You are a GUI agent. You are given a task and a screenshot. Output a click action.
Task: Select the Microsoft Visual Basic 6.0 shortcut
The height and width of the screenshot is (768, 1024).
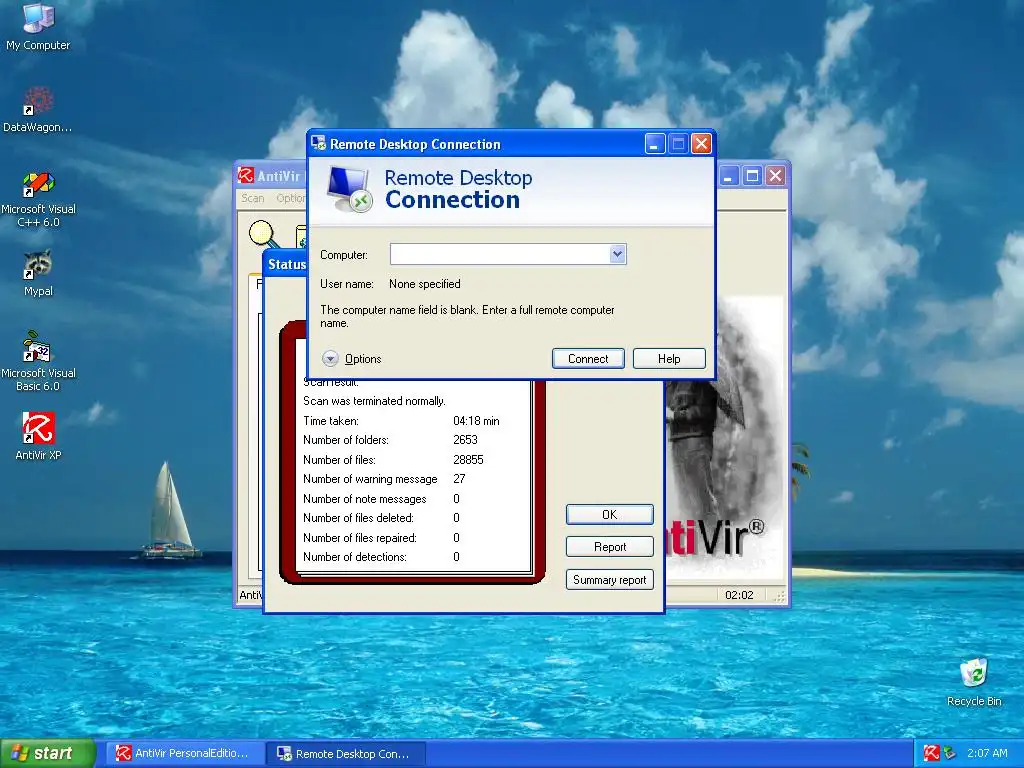pos(38,361)
